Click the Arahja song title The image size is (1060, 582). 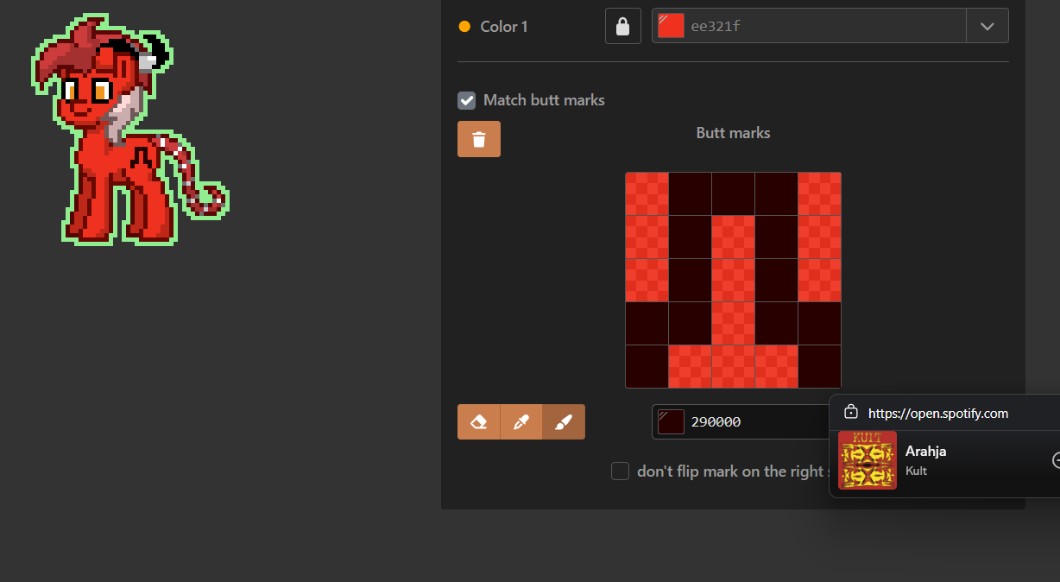click(925, 451)
